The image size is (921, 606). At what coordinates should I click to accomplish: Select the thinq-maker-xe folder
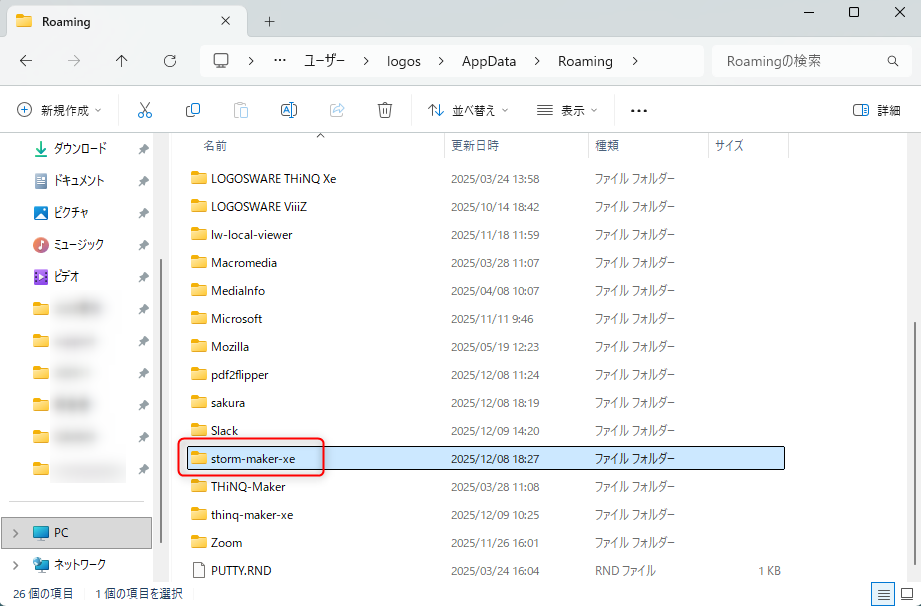pyautogui.click(x=251, y=514)
